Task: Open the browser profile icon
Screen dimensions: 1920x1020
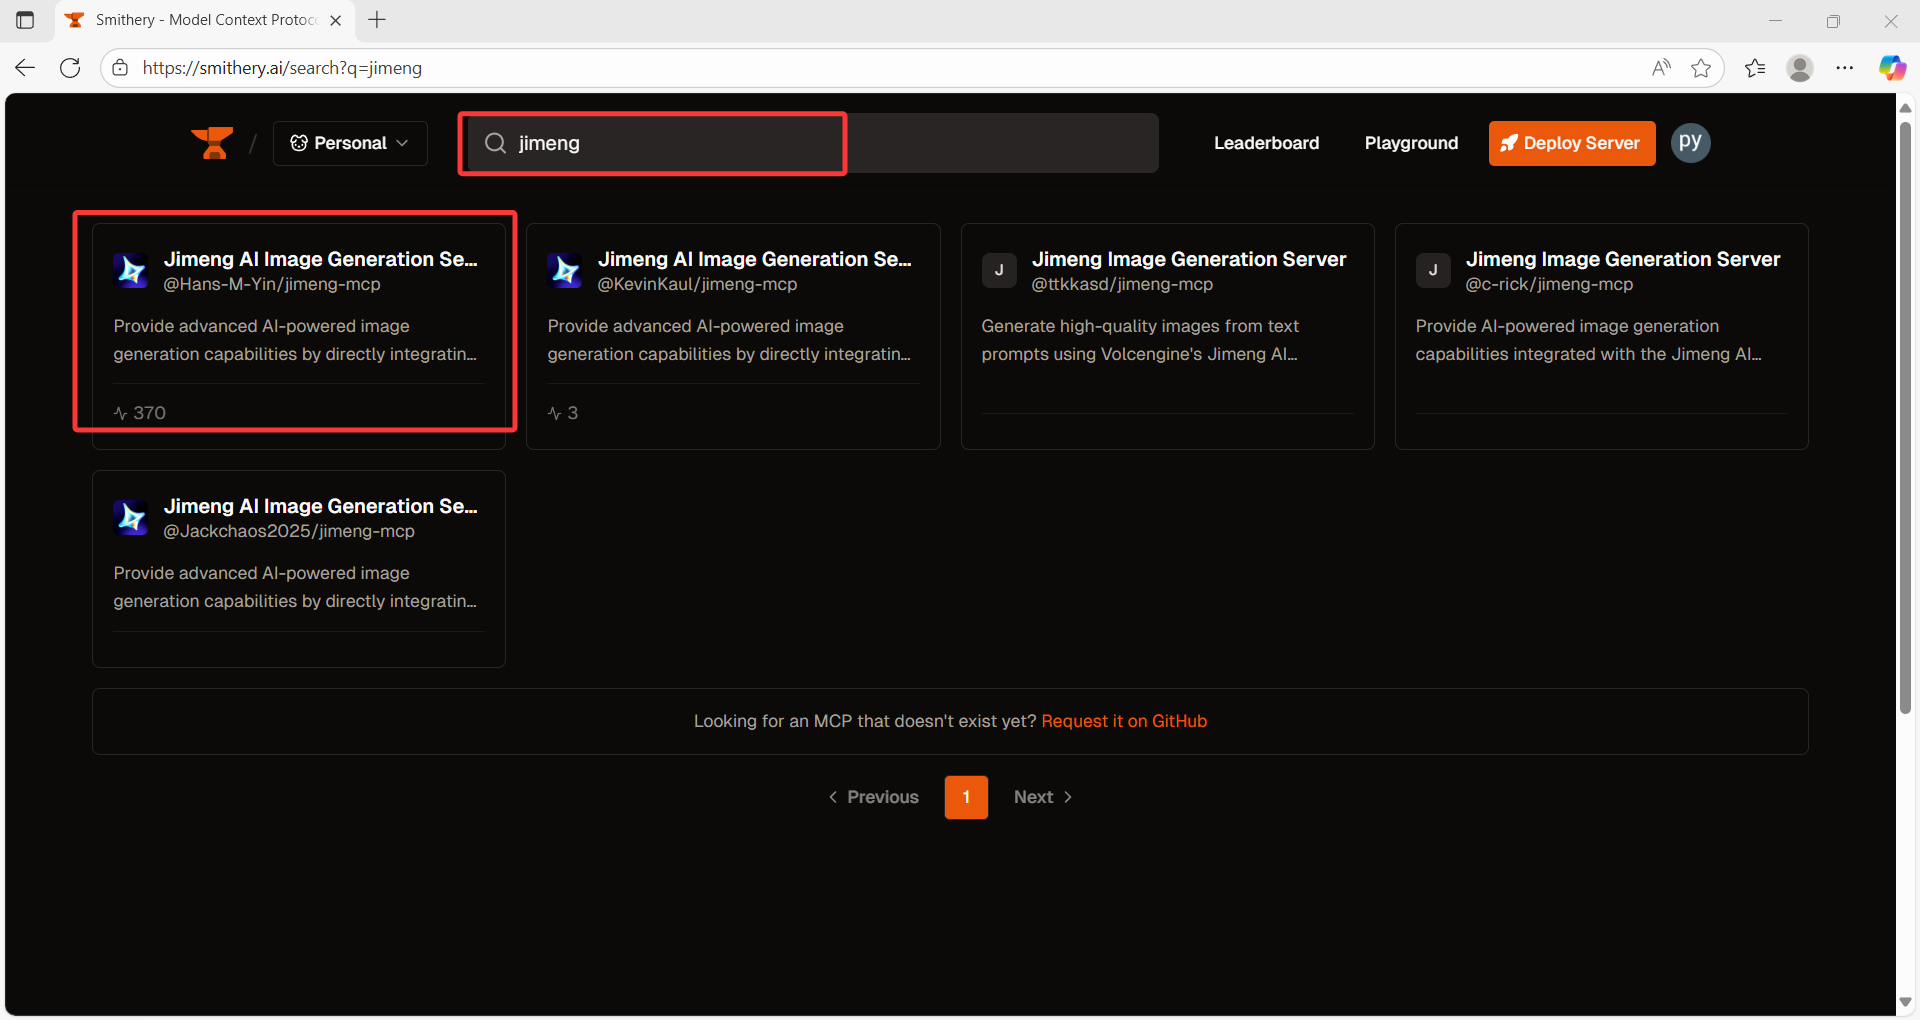Action: 1800,68
